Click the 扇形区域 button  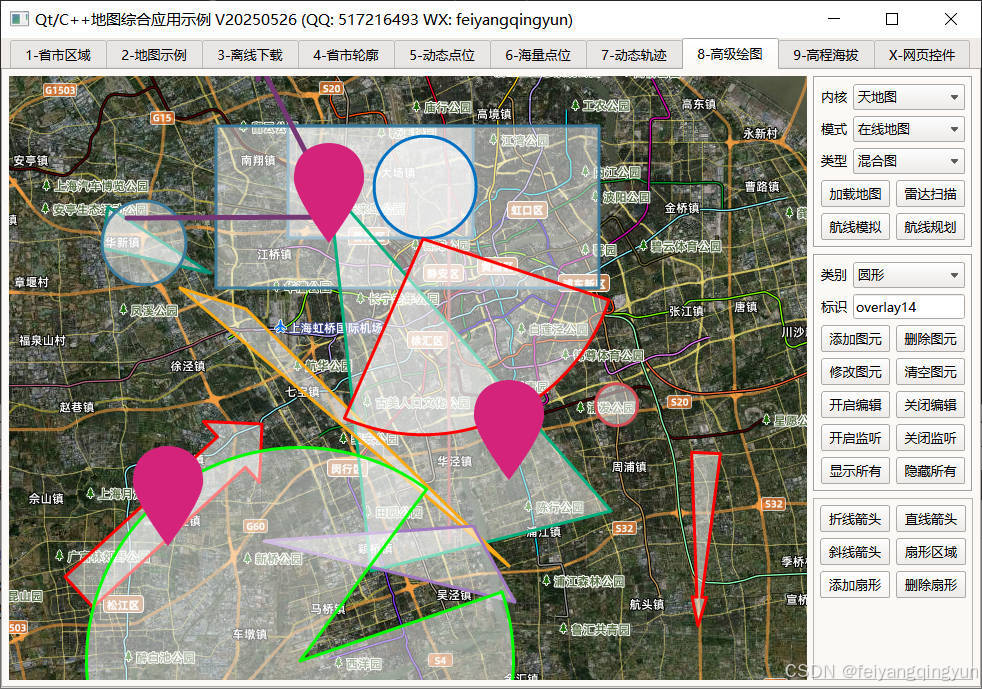[930, 552]
